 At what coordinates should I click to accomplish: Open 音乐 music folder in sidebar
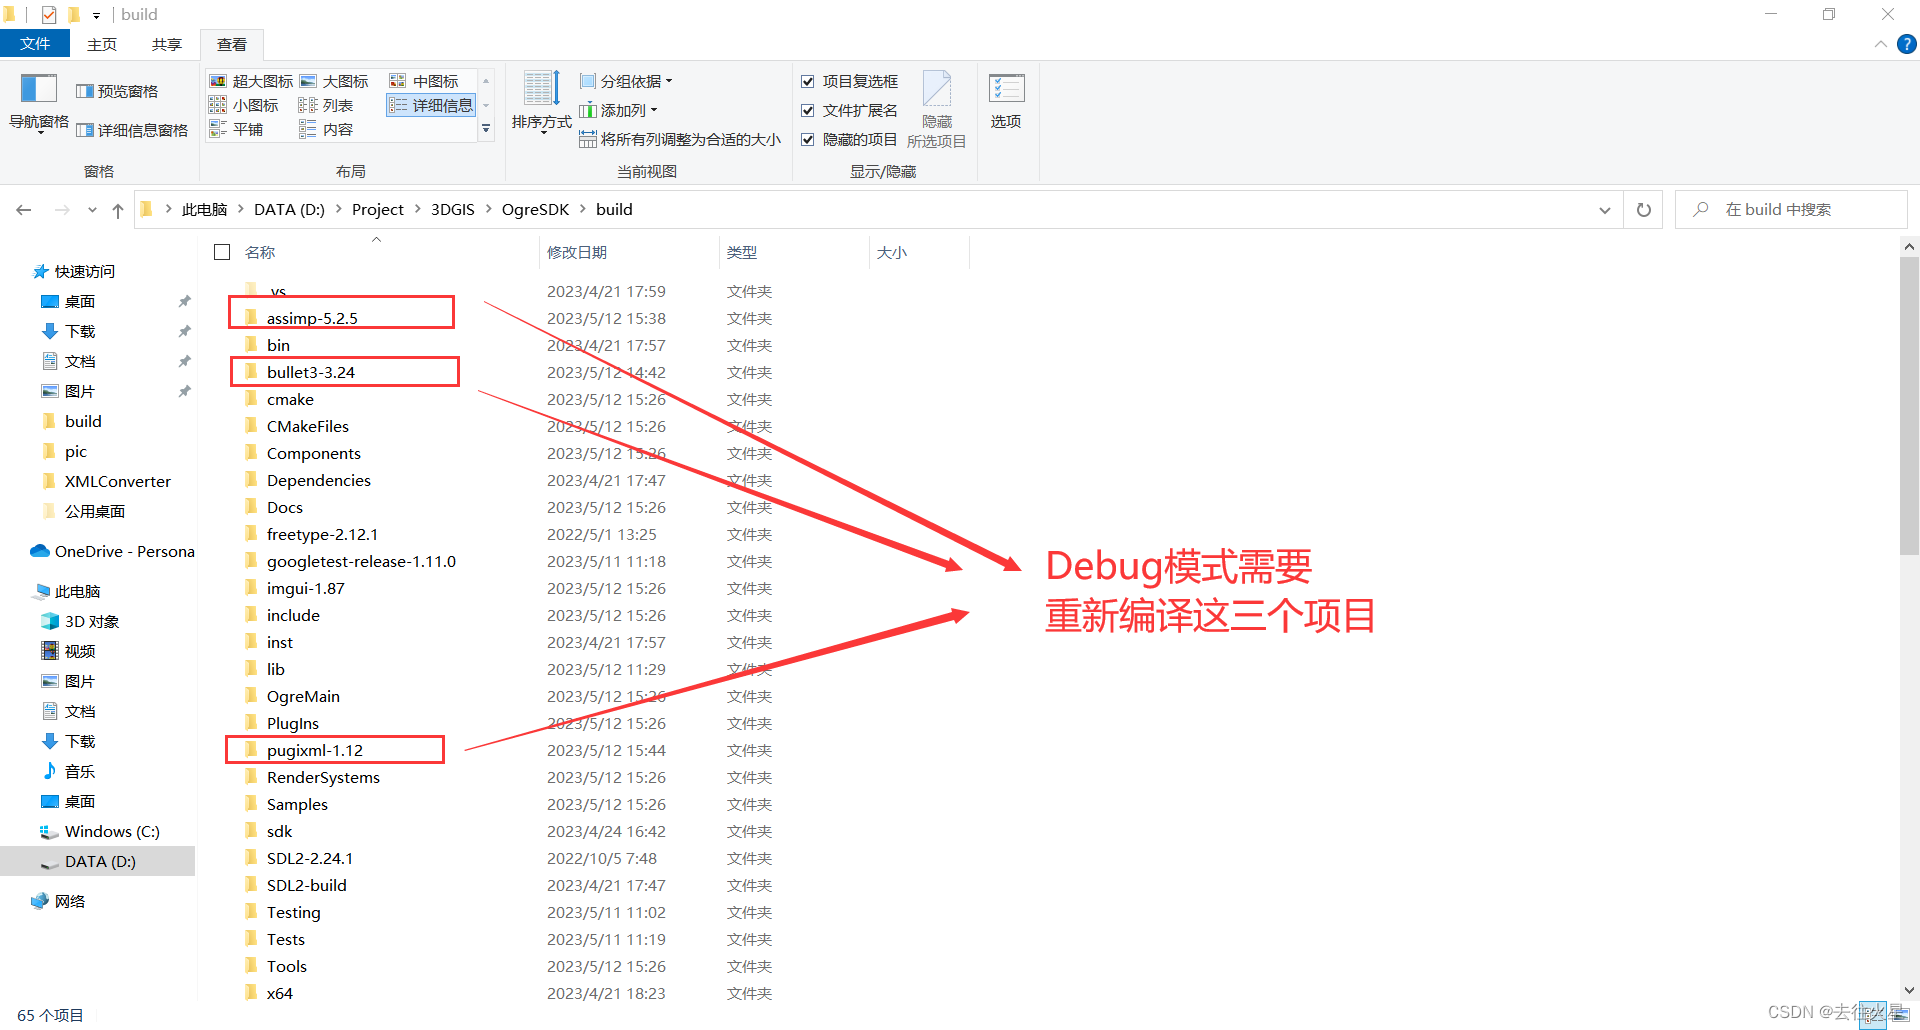(x=68, y=771)
